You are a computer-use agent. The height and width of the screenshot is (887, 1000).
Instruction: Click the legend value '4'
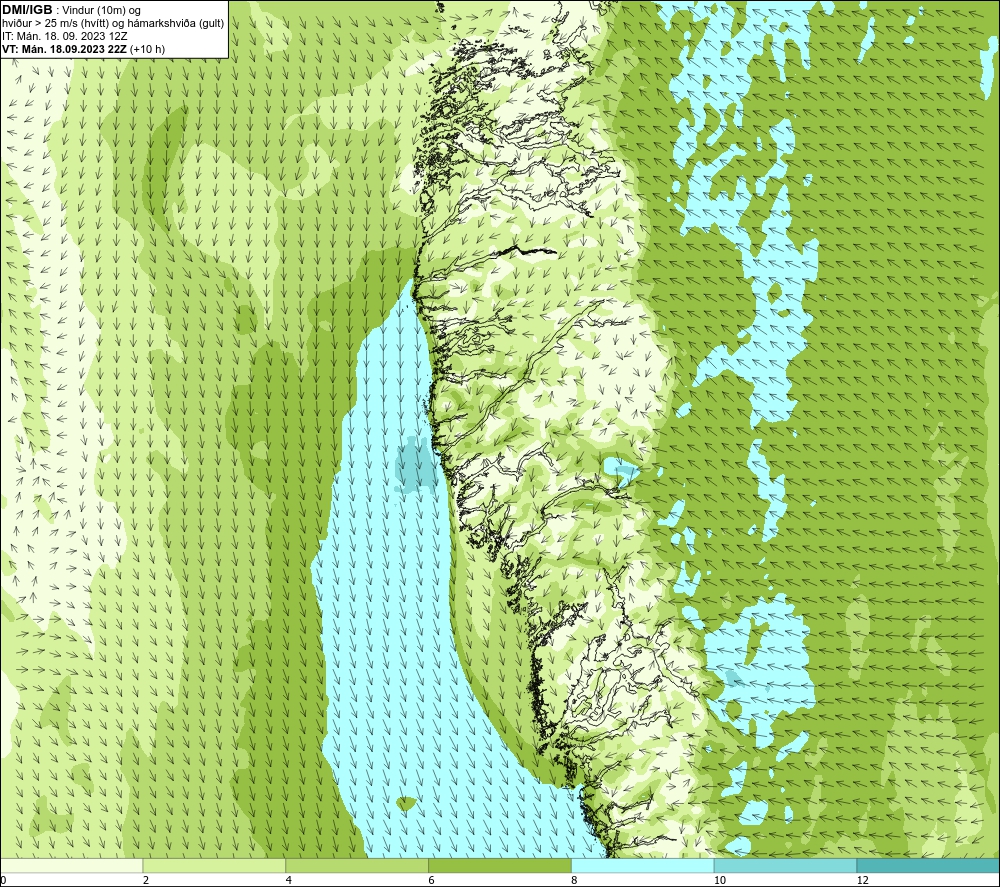point(289,880)
